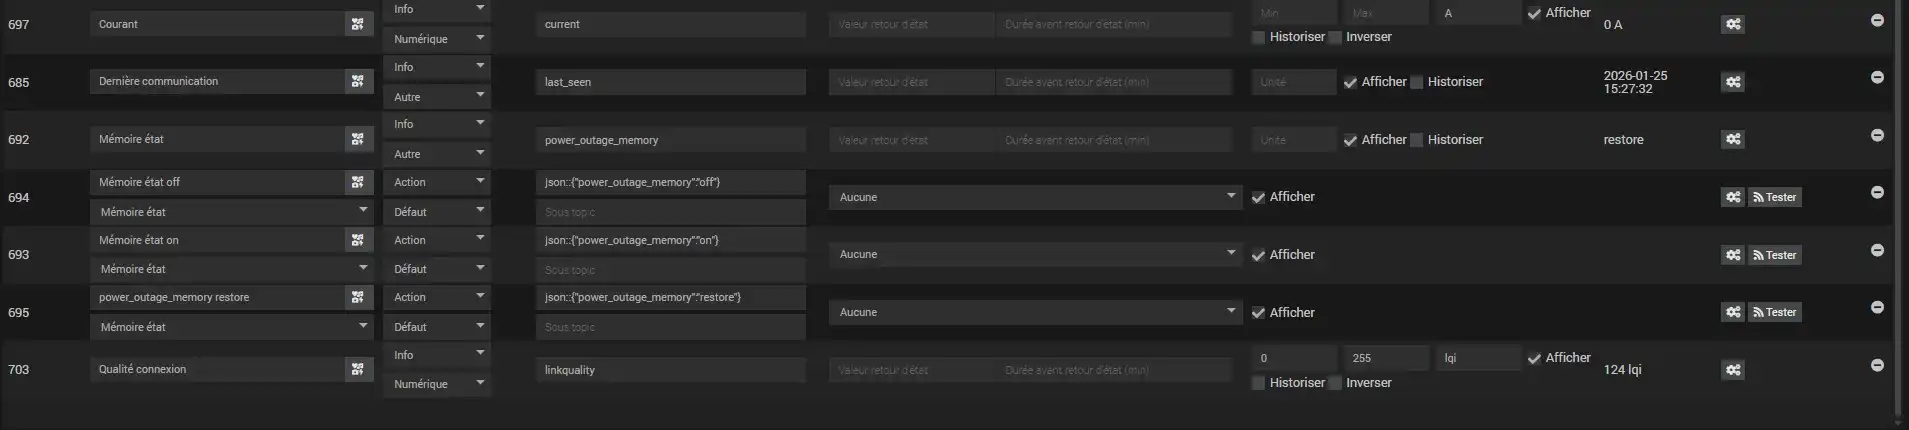This screenshot has height=430, width=1909.
Task: Expand the Aucune dropdown for command 694
Action: coord(1035,198)
